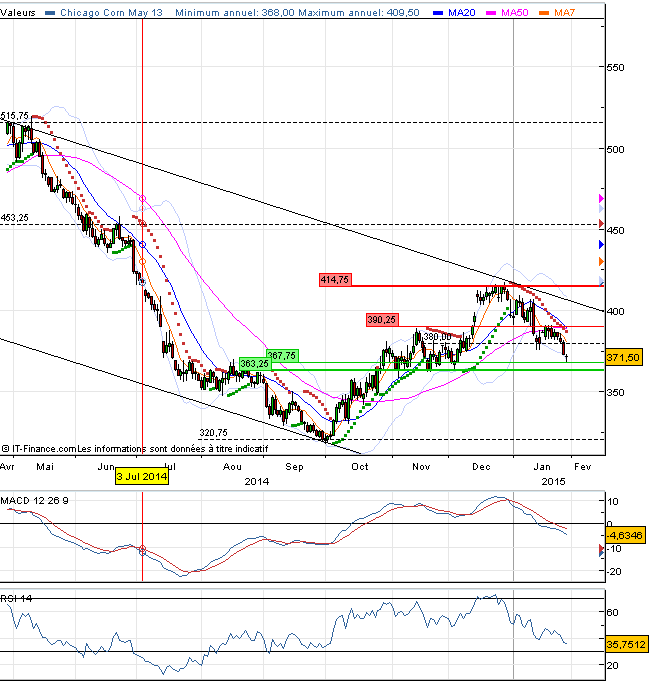Click the 320,75 low level label

[x=213, y=433]
